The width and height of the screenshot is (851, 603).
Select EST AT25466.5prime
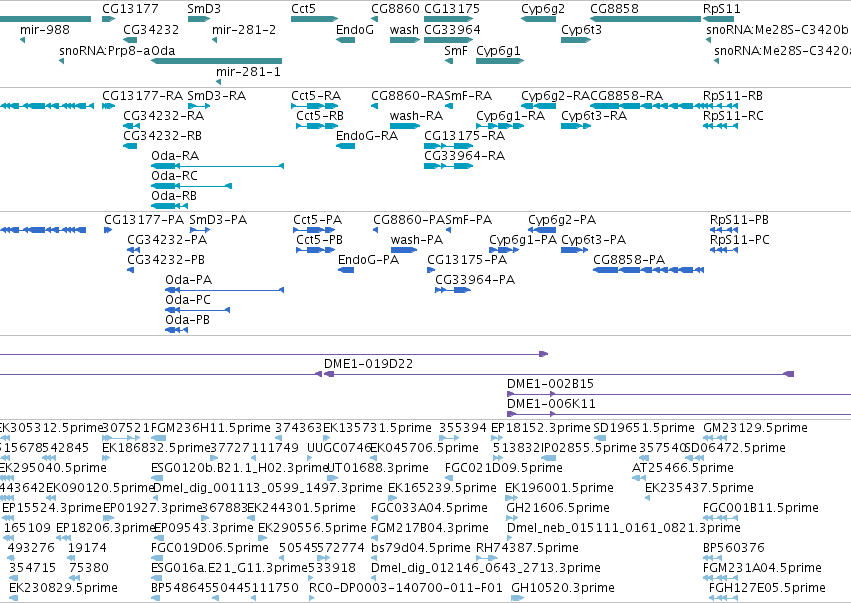point(683,468)
